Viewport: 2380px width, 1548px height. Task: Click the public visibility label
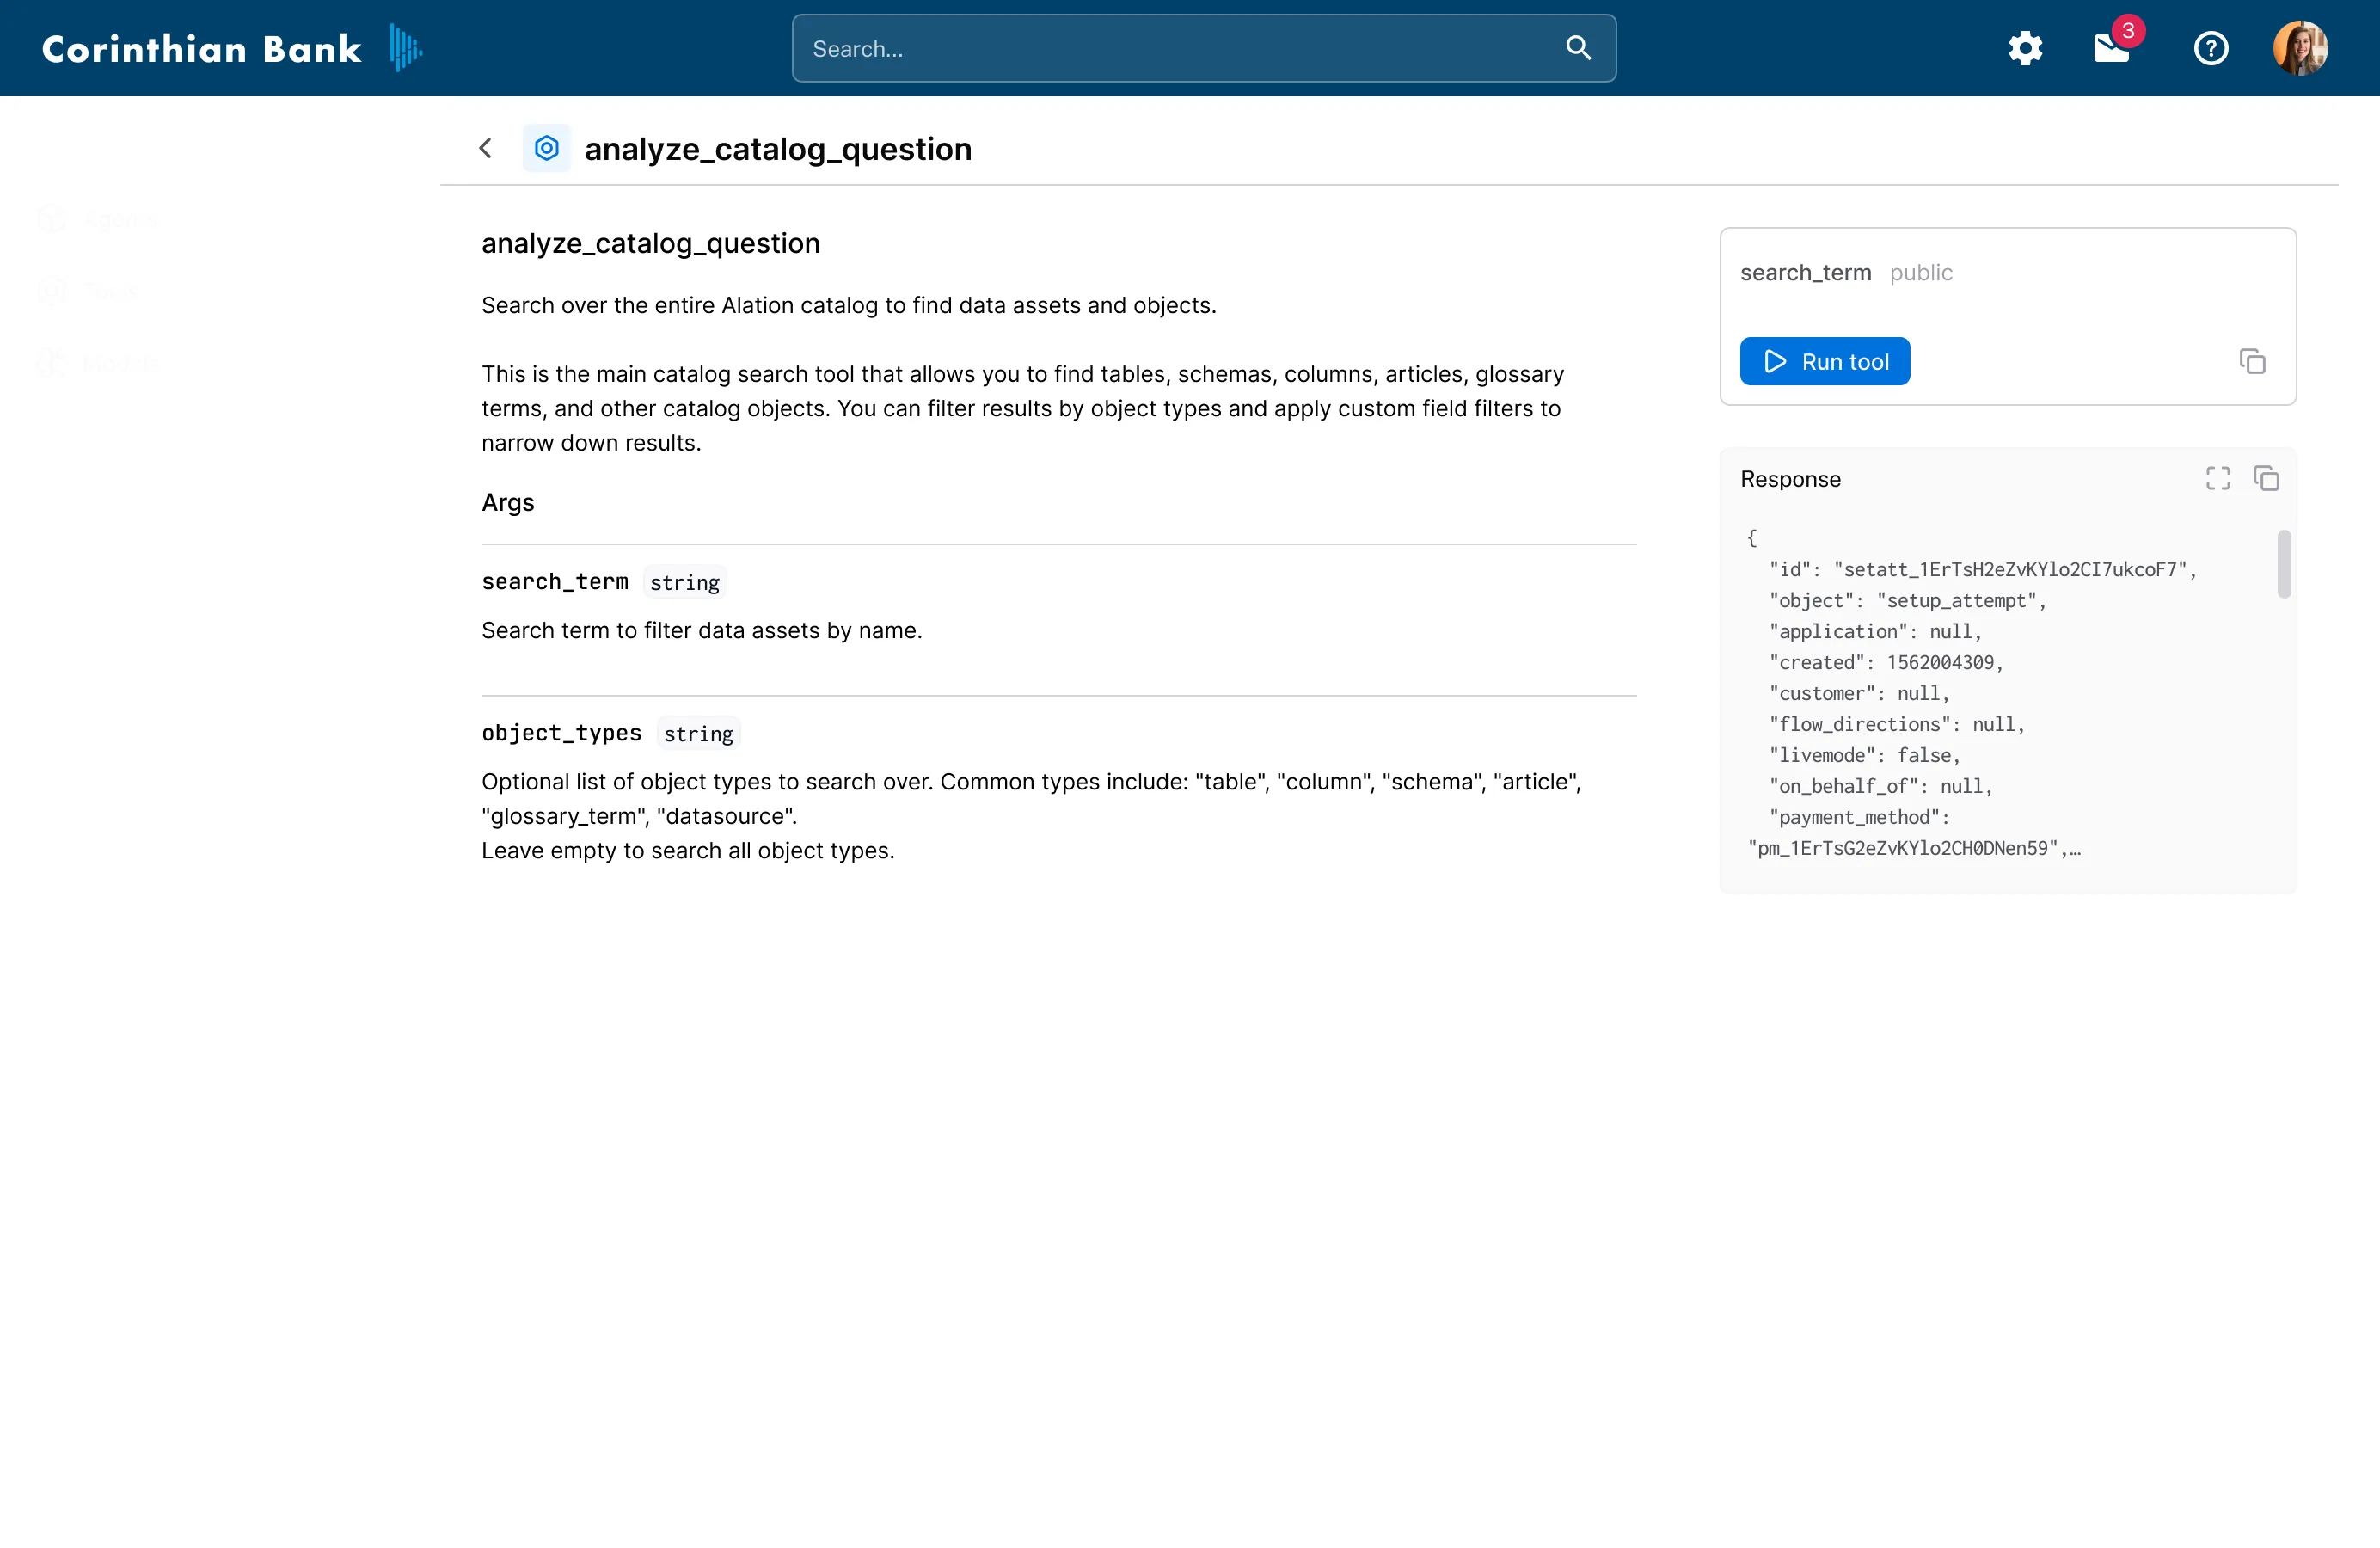[x=1921, y=273]
